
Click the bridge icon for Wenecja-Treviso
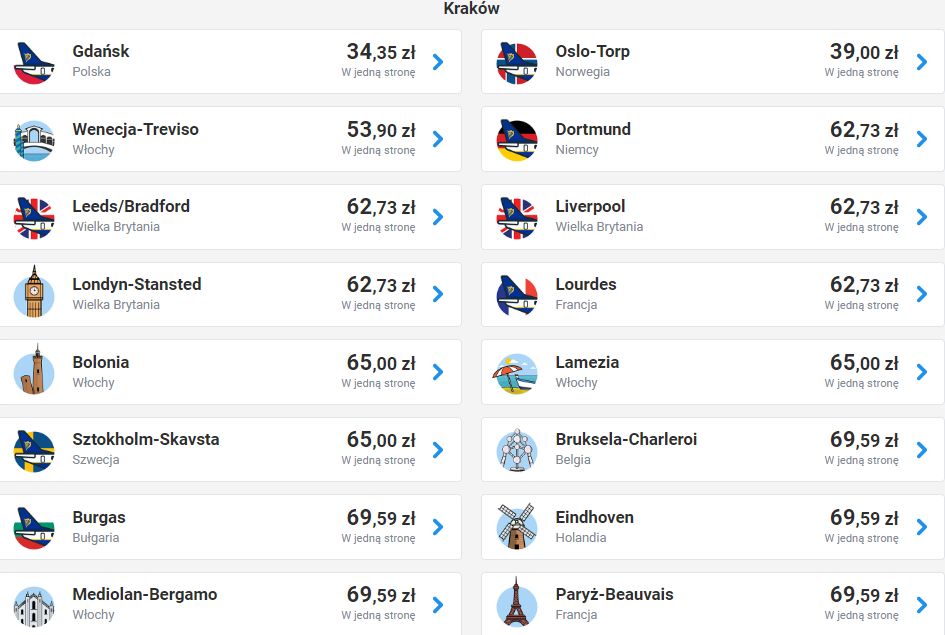point(34,139)
